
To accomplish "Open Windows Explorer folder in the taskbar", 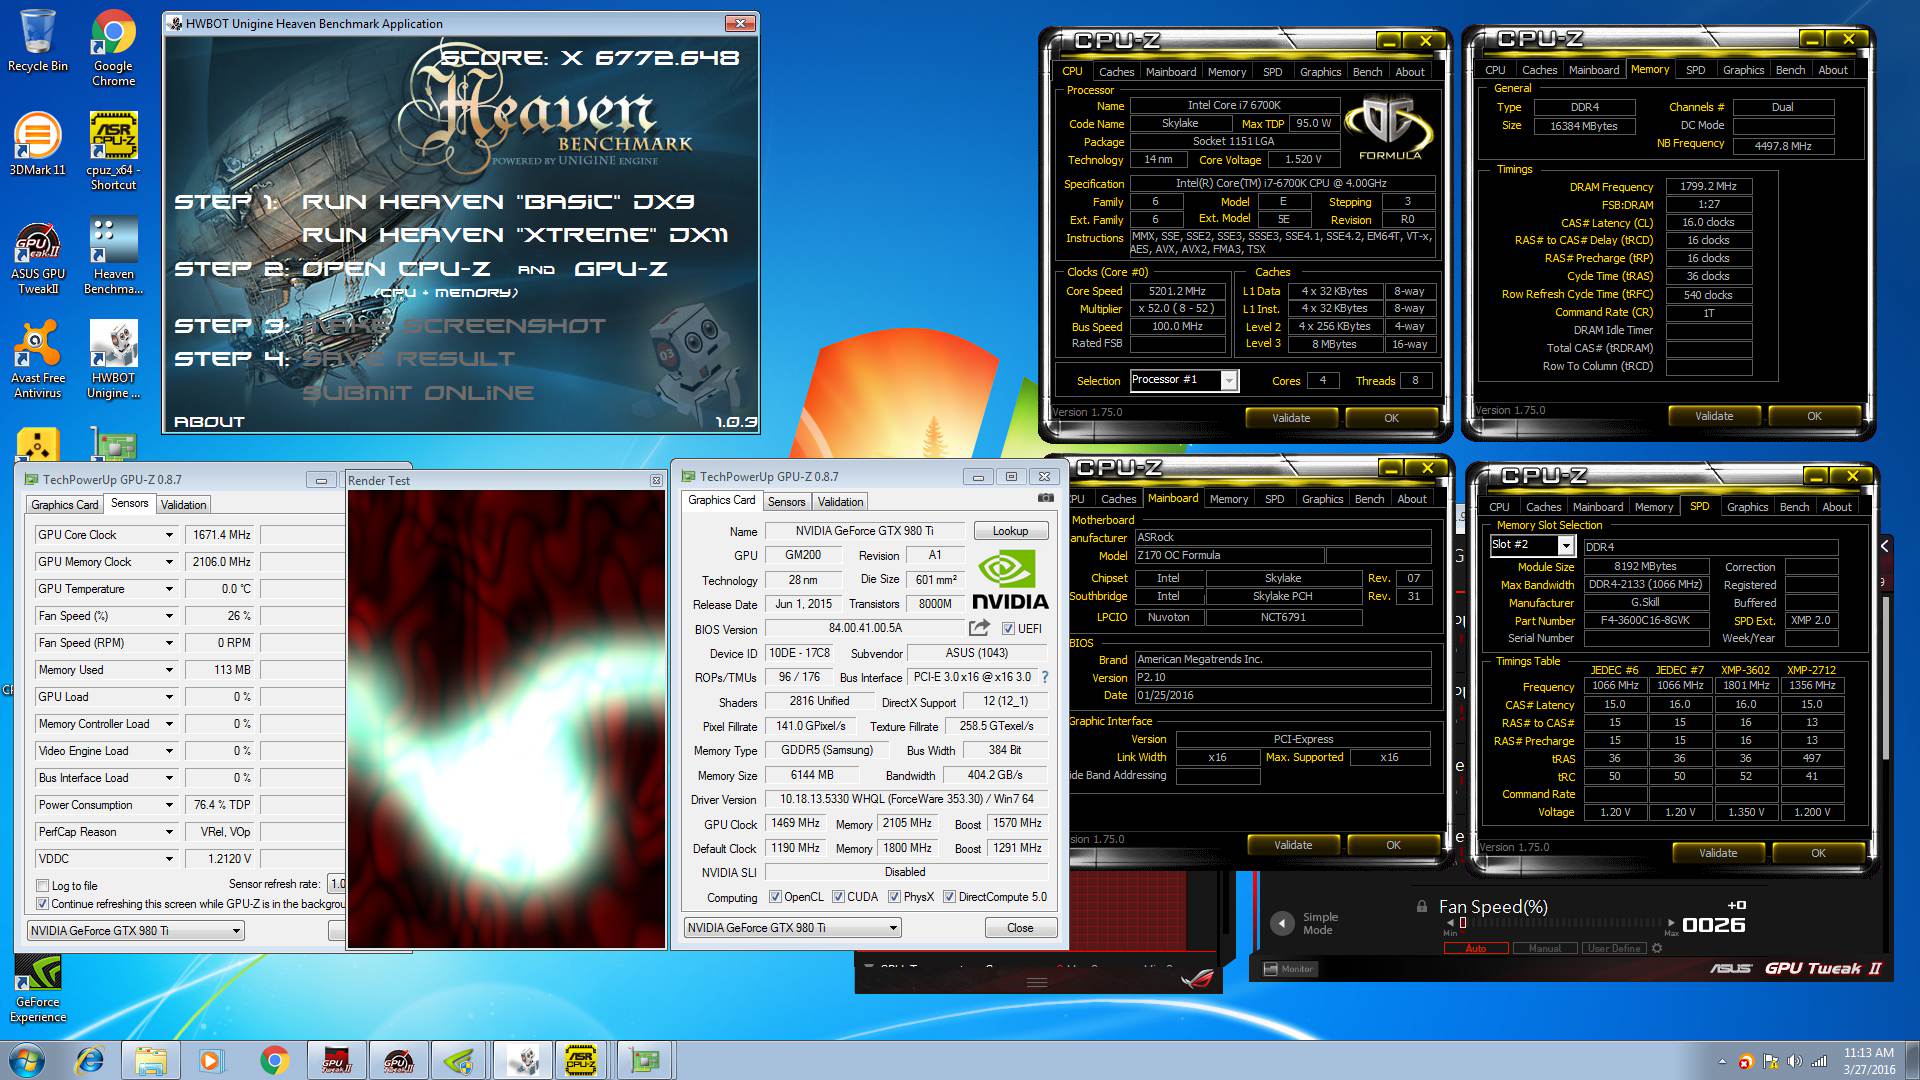I will tap(151, 1061).
